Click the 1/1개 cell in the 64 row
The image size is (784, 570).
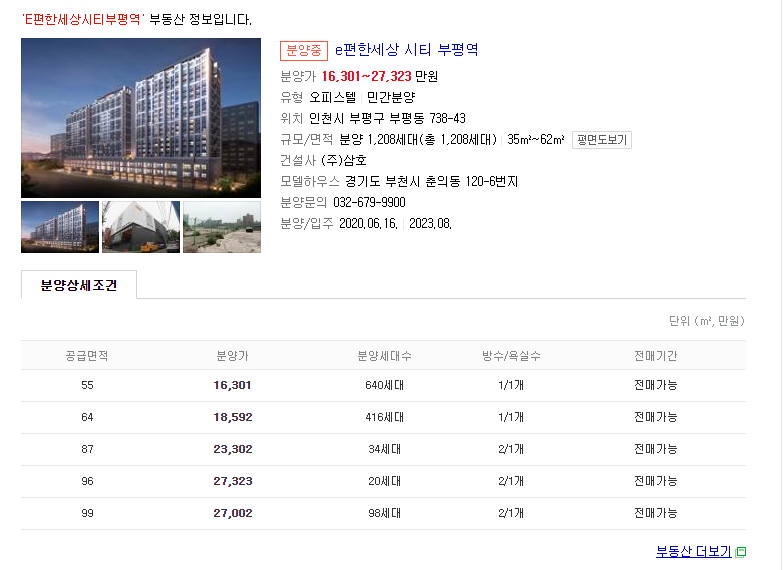(511, 417)
